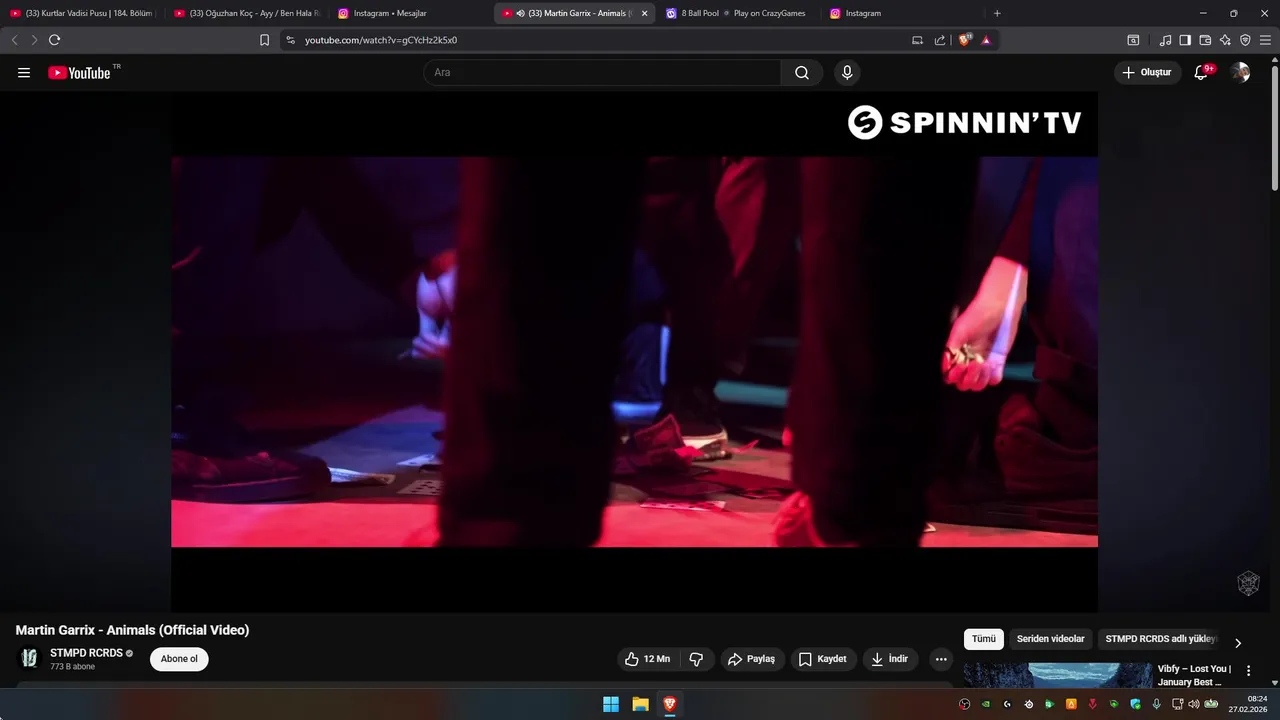Switch to Kurtlar Vadisi Pusu tab
This screenshot has width=1280, height=720.
pyautogui.click(x=81, y=13)
